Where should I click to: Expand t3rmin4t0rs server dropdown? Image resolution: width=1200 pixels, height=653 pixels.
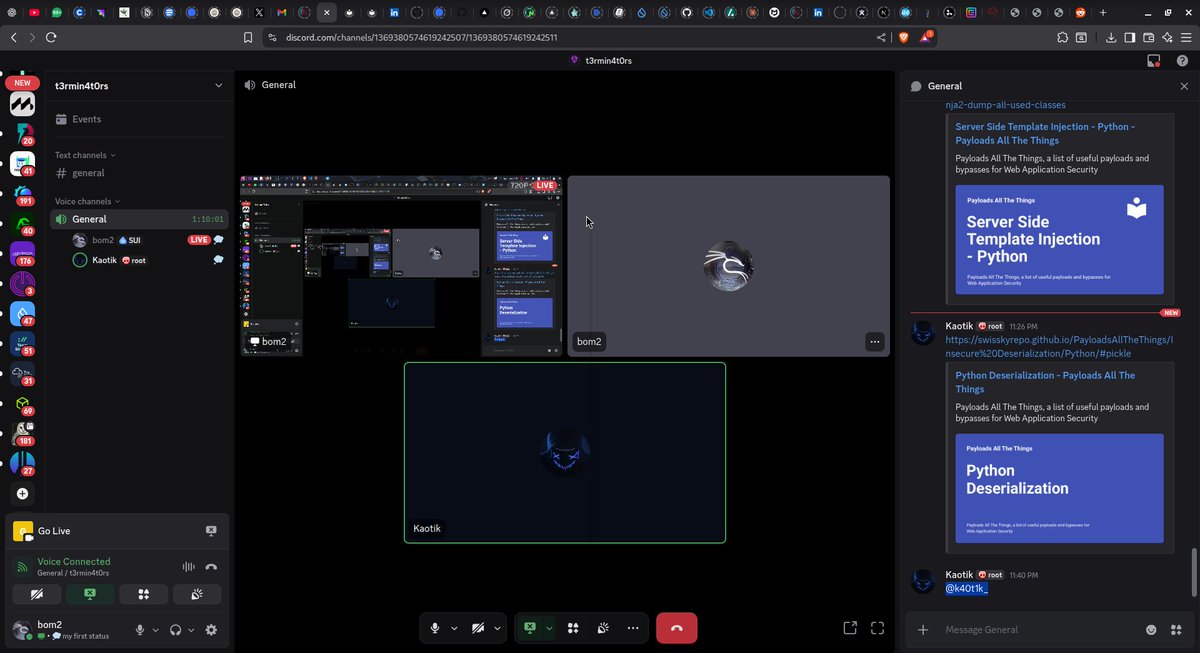coord(219,86)
